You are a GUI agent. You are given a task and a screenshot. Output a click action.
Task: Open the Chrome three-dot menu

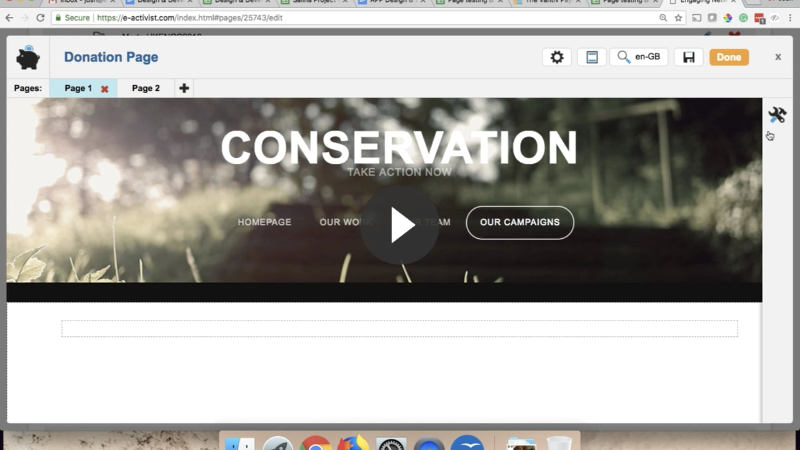790,18
